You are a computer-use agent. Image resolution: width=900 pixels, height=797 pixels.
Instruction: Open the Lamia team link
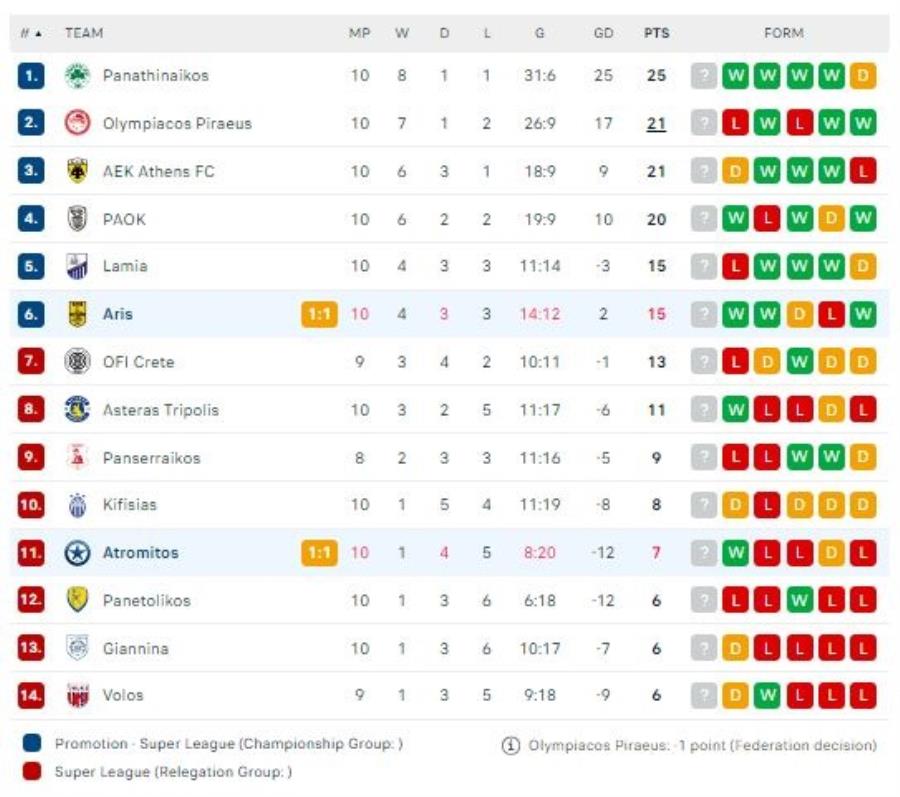click(x=125, y=266)
